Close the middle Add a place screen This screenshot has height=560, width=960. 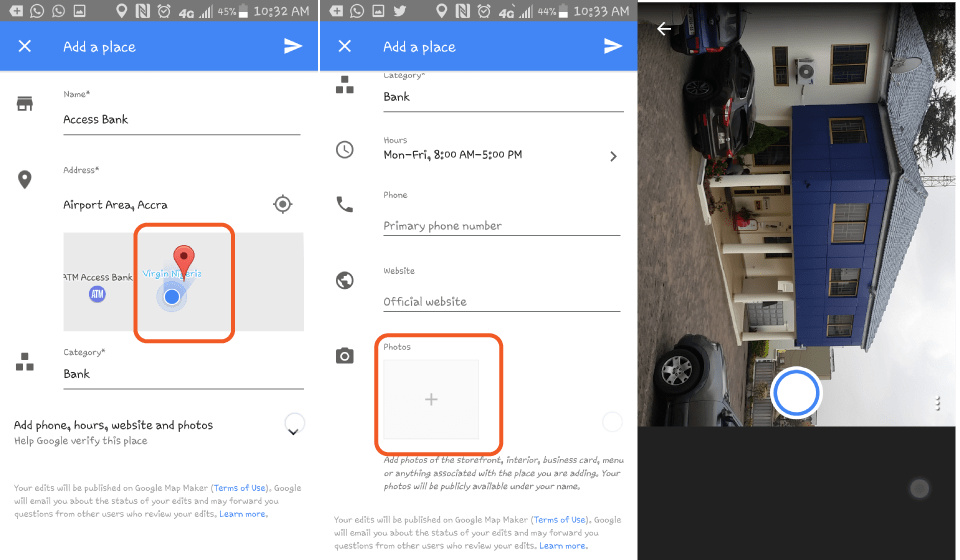[x=345, y=47]
